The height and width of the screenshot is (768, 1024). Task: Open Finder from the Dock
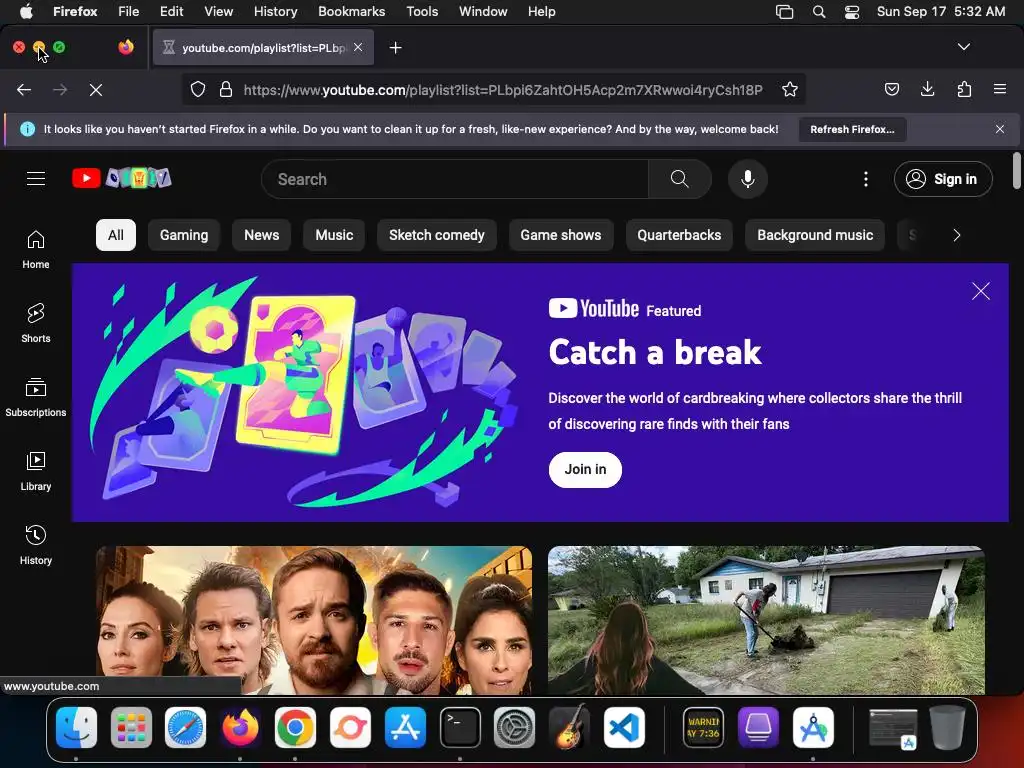(76, 728)
